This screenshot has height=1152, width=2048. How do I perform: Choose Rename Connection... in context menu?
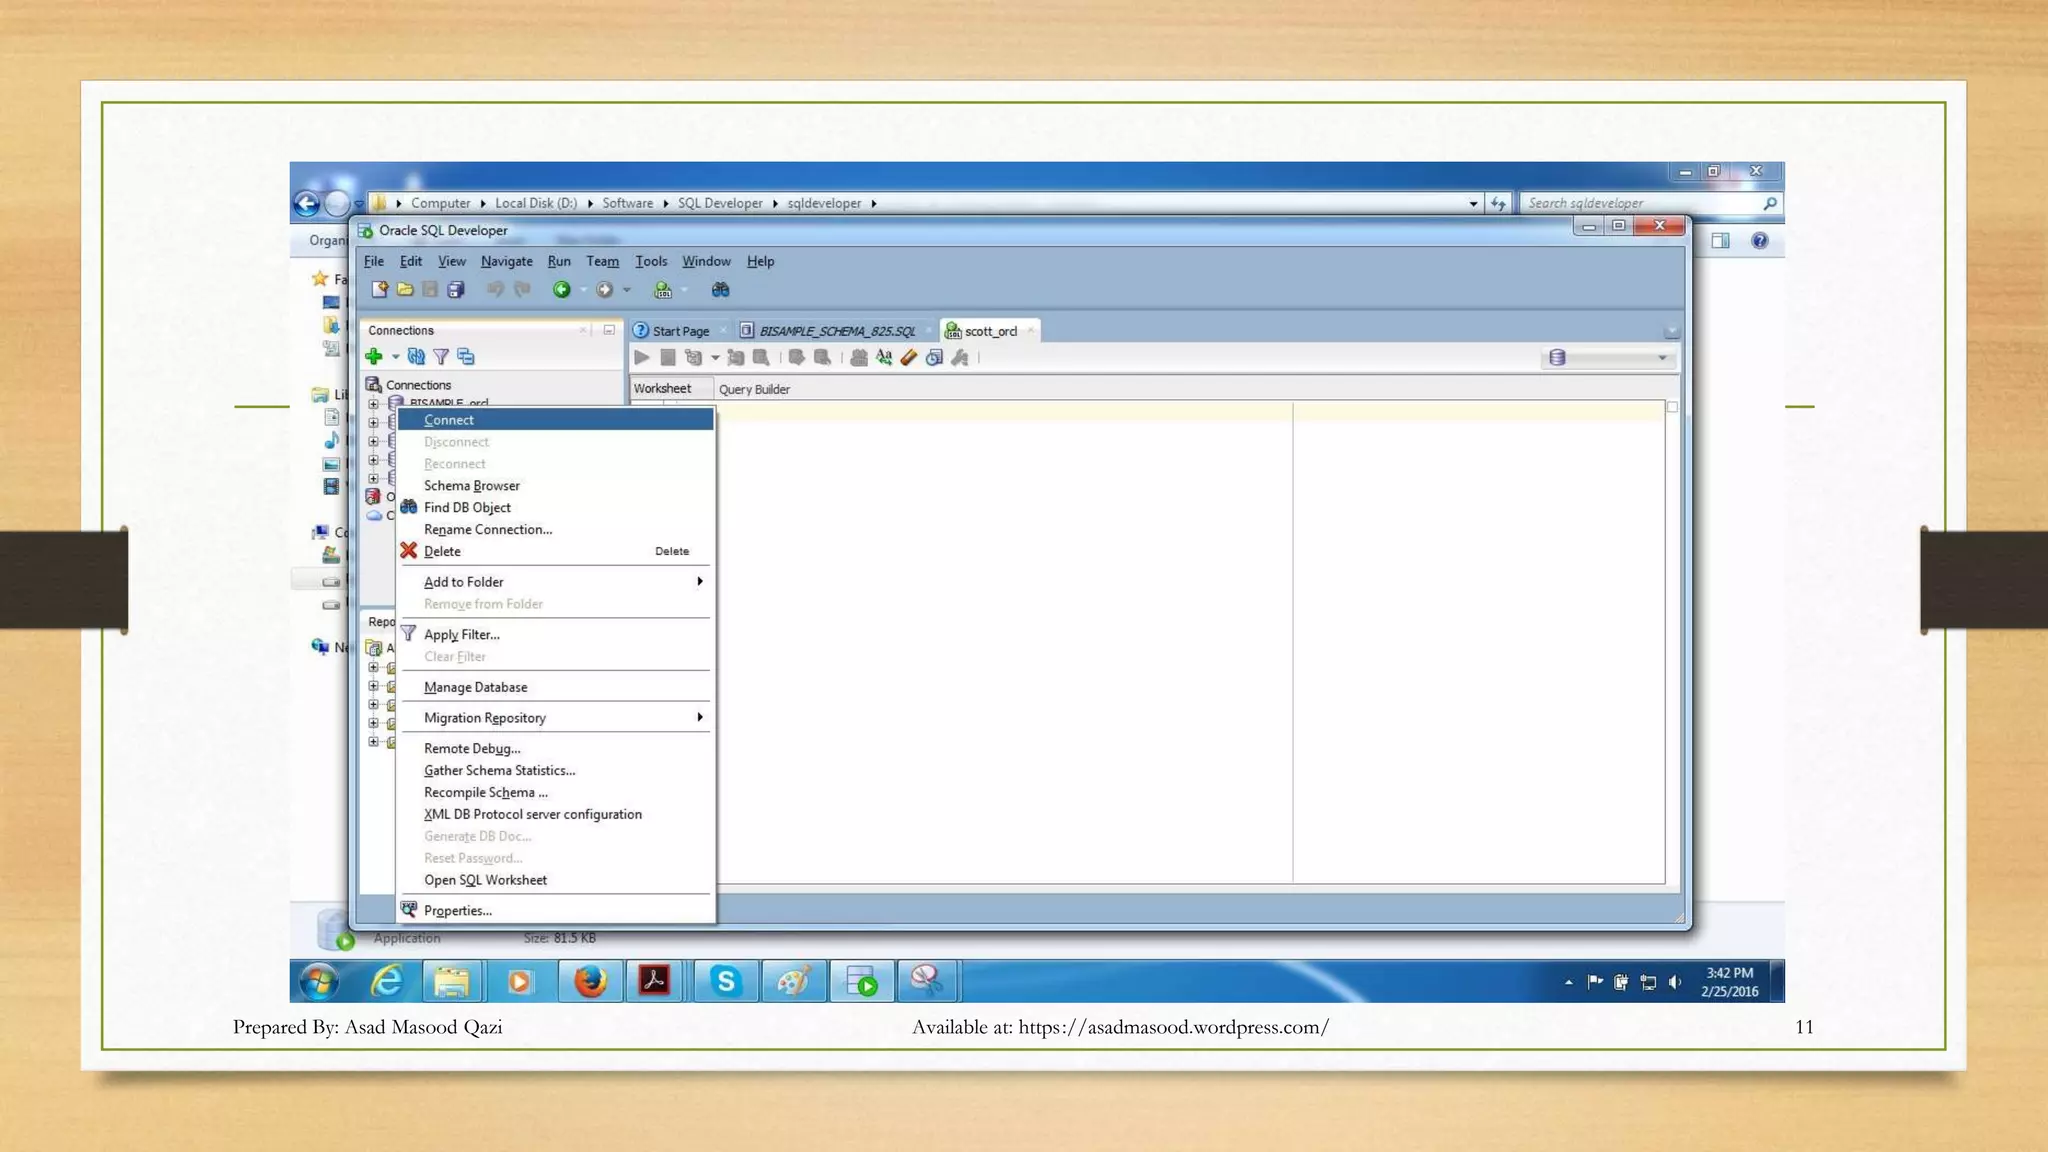click(x=556, y=530)
